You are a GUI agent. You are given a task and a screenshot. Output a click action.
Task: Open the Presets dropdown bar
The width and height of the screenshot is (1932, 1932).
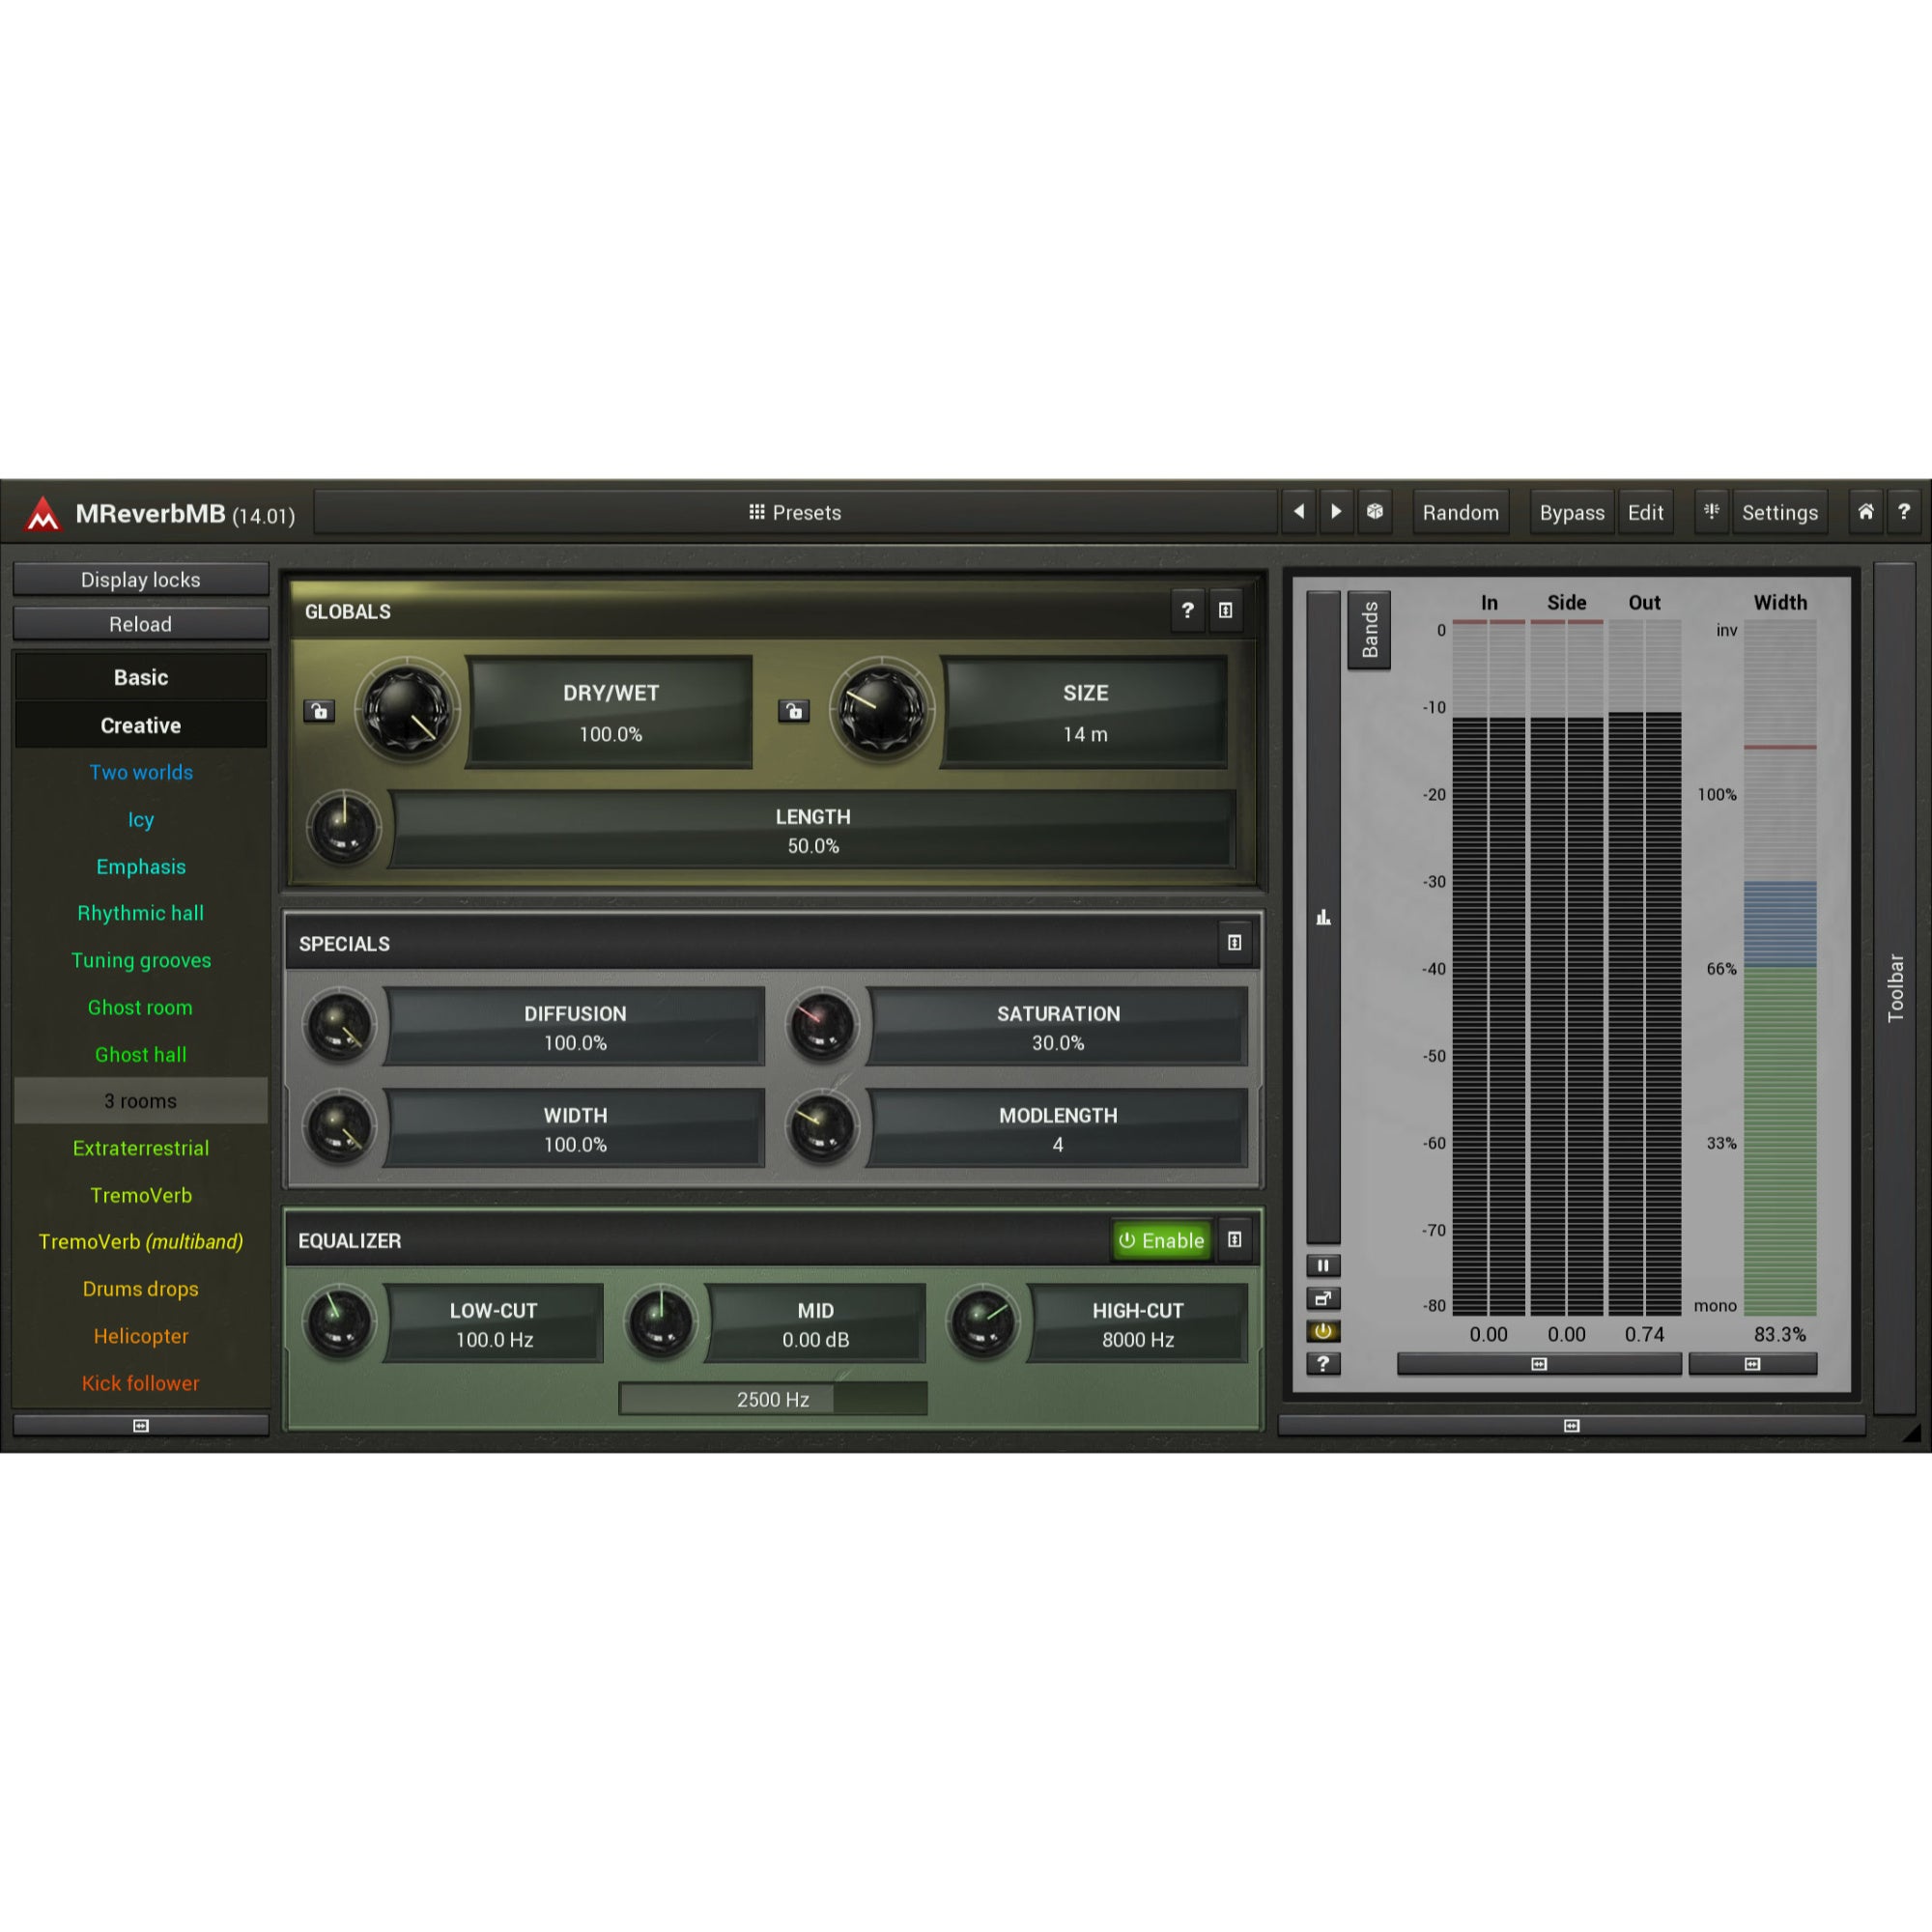point(796,512)
